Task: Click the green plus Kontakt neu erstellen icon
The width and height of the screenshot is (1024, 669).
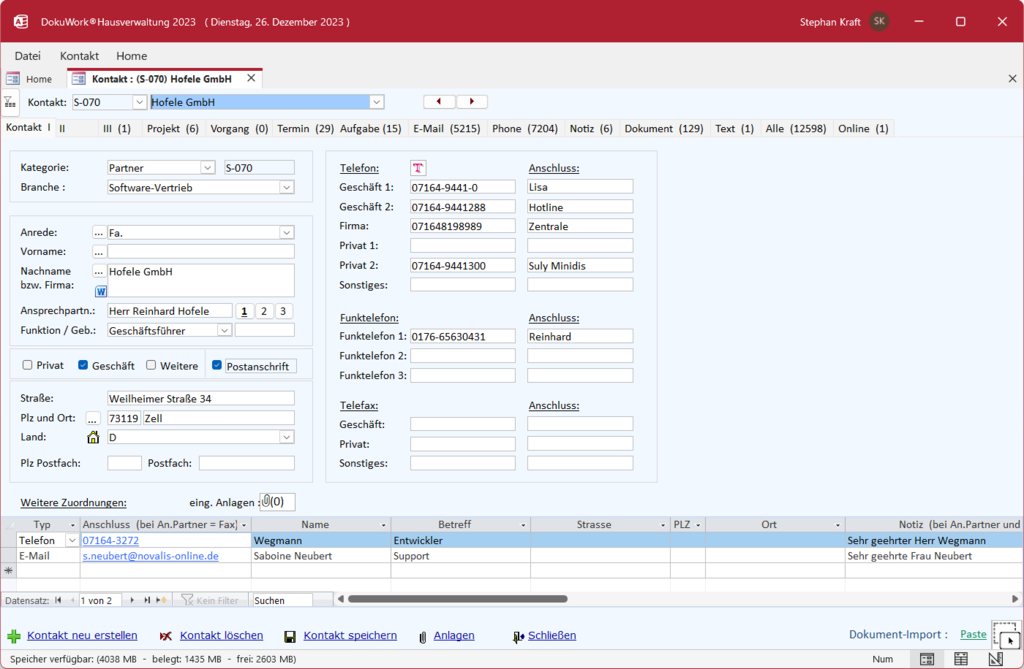Action: tap(14, 636)
